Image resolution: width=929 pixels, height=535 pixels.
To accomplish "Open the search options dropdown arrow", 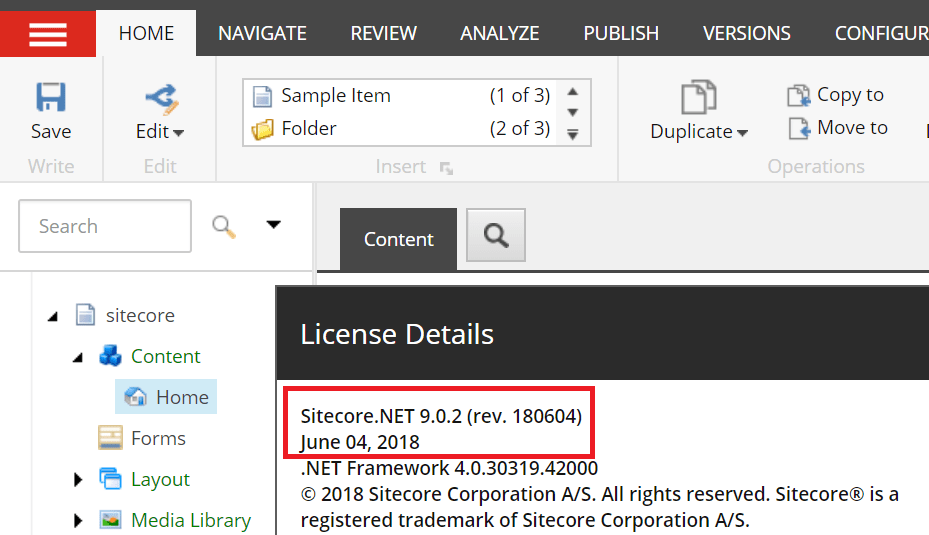I will tap(273, 225).
